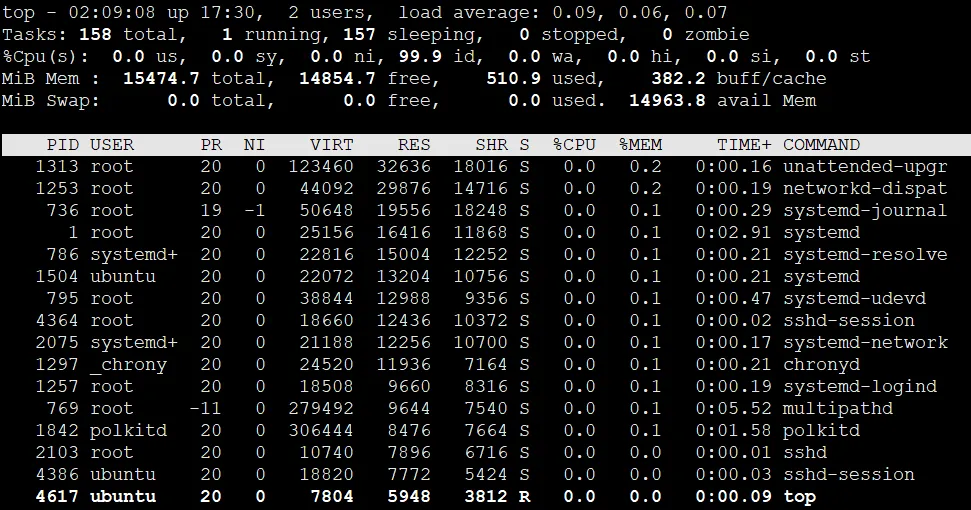Click the %MEM column header

coord(640,145)
